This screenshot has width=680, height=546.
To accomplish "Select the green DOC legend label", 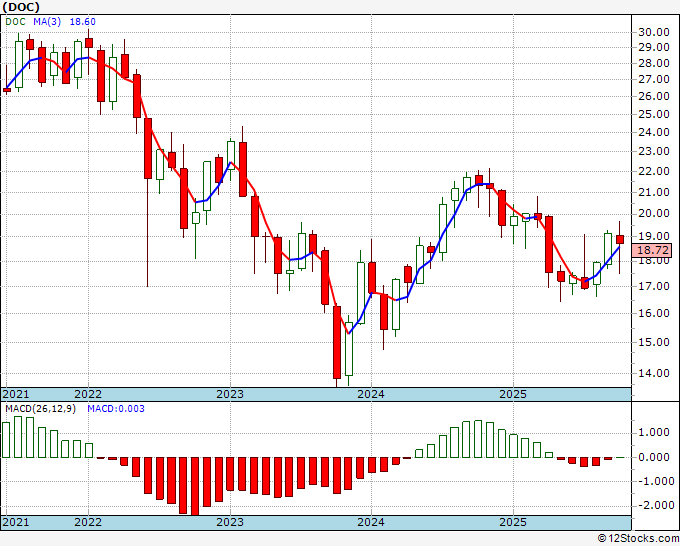I will [x=16, y=22].
